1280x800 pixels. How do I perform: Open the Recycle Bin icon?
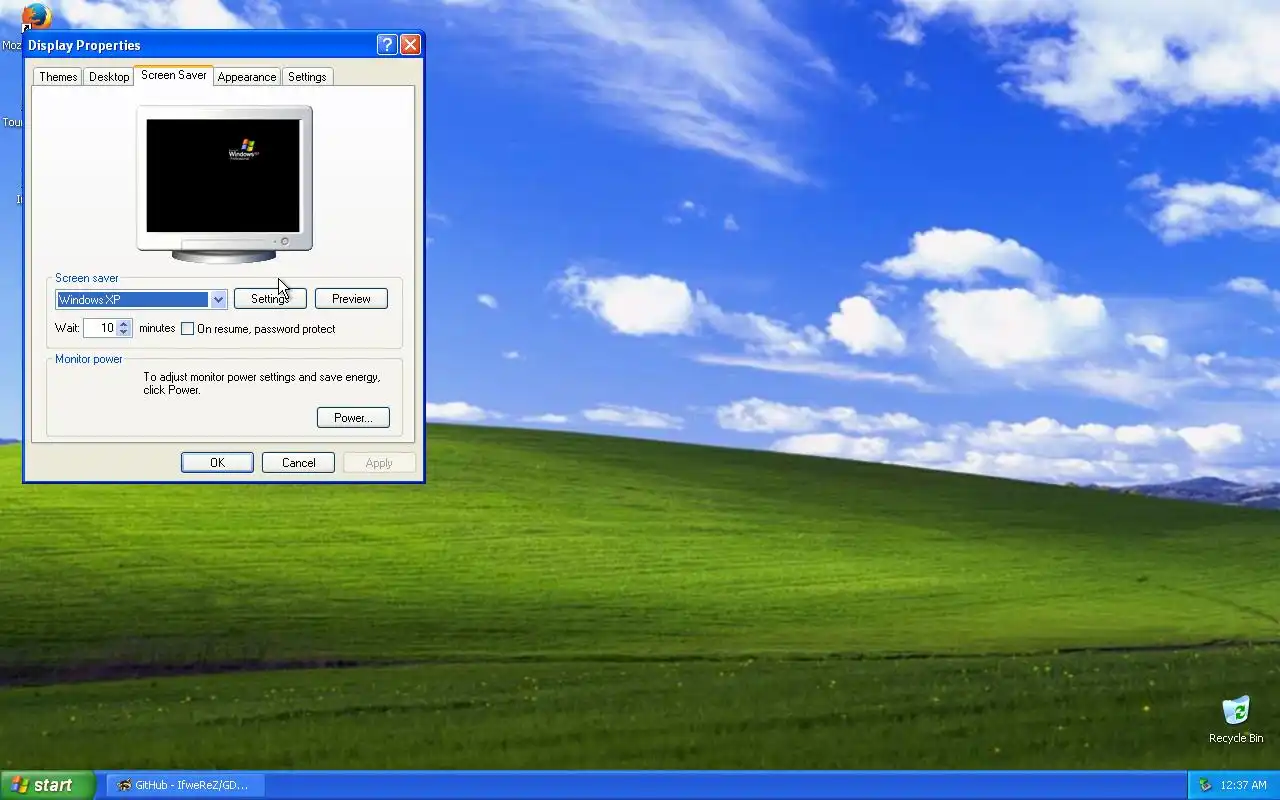[1236, 718]
